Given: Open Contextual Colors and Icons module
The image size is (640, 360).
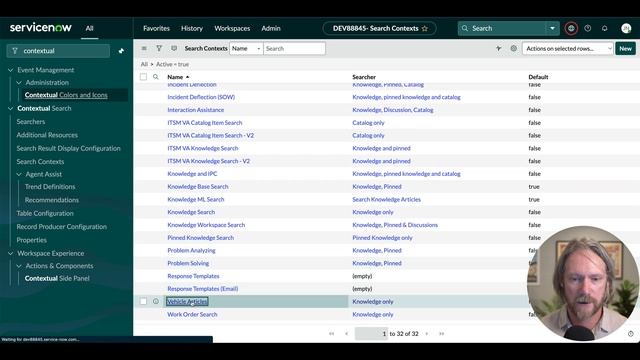Looking at the screenshot, I should 66,95.
